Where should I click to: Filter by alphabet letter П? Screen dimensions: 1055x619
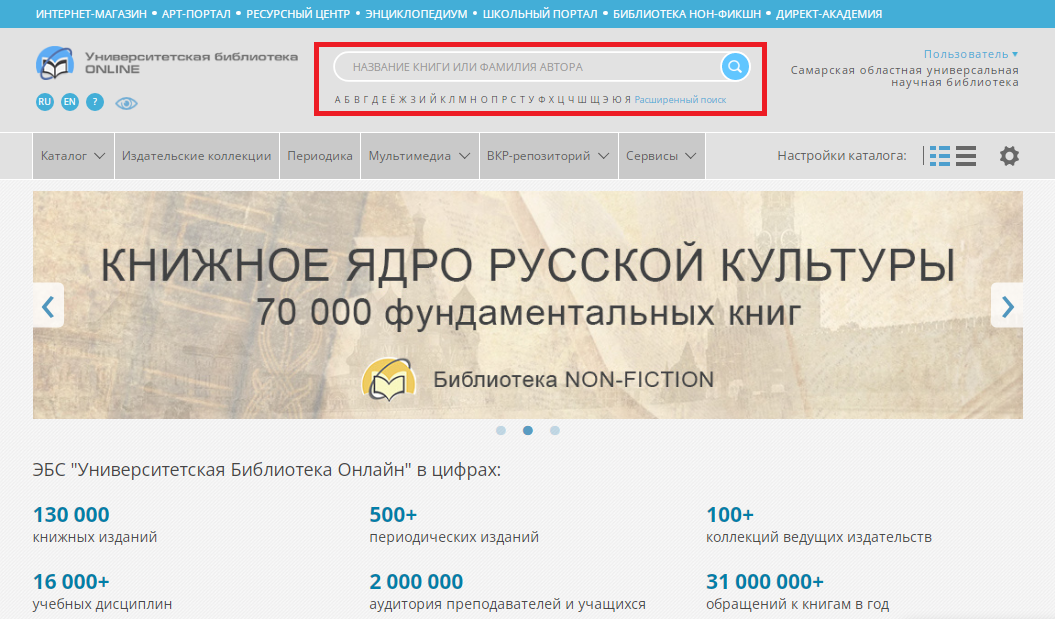tap(495, 100)
